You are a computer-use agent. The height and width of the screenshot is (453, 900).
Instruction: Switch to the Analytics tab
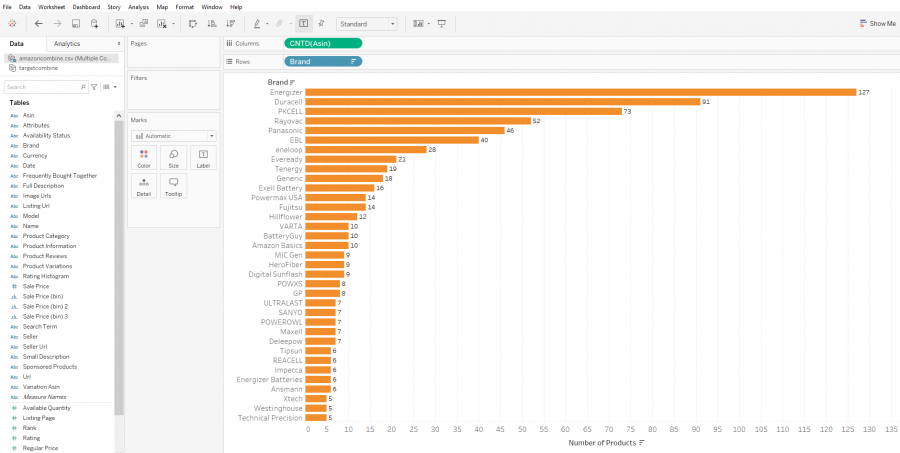click(x=67, y=44)
